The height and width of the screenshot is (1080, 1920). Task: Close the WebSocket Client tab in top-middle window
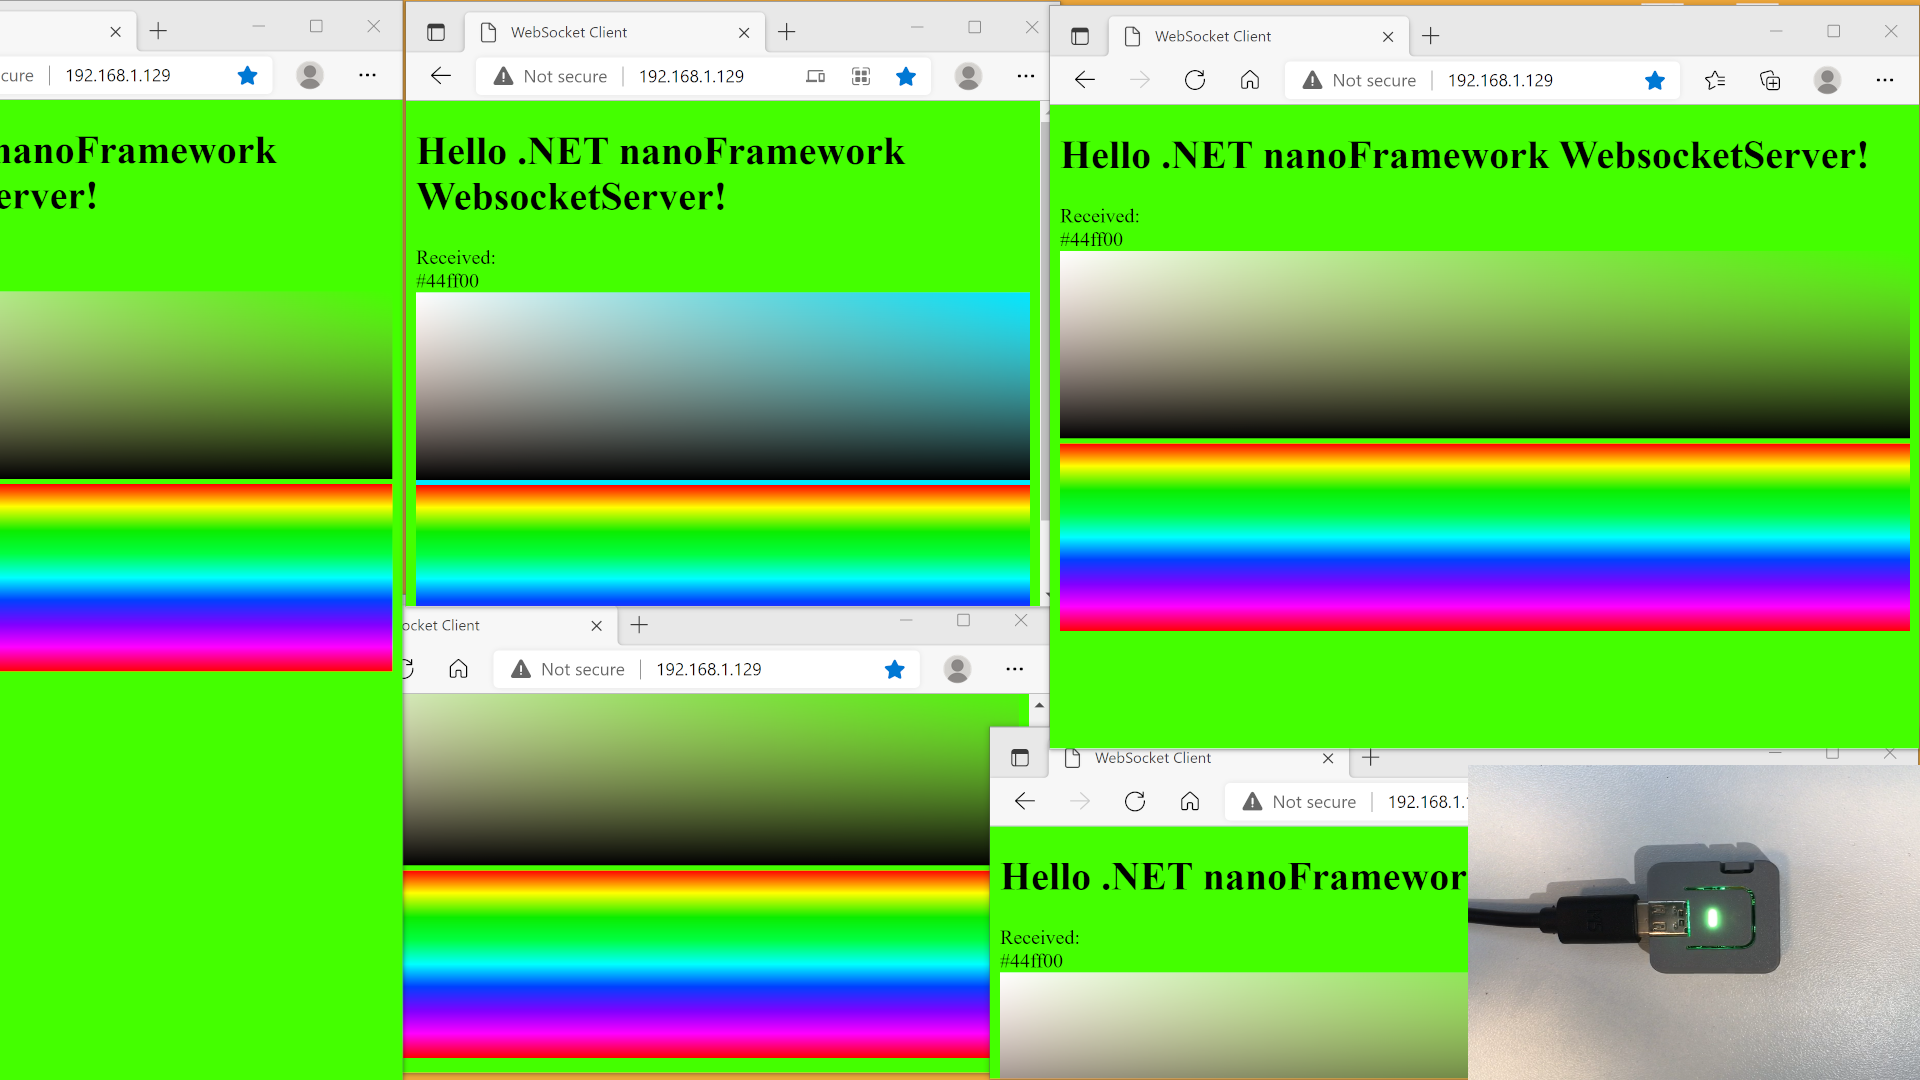pos(744,33)
